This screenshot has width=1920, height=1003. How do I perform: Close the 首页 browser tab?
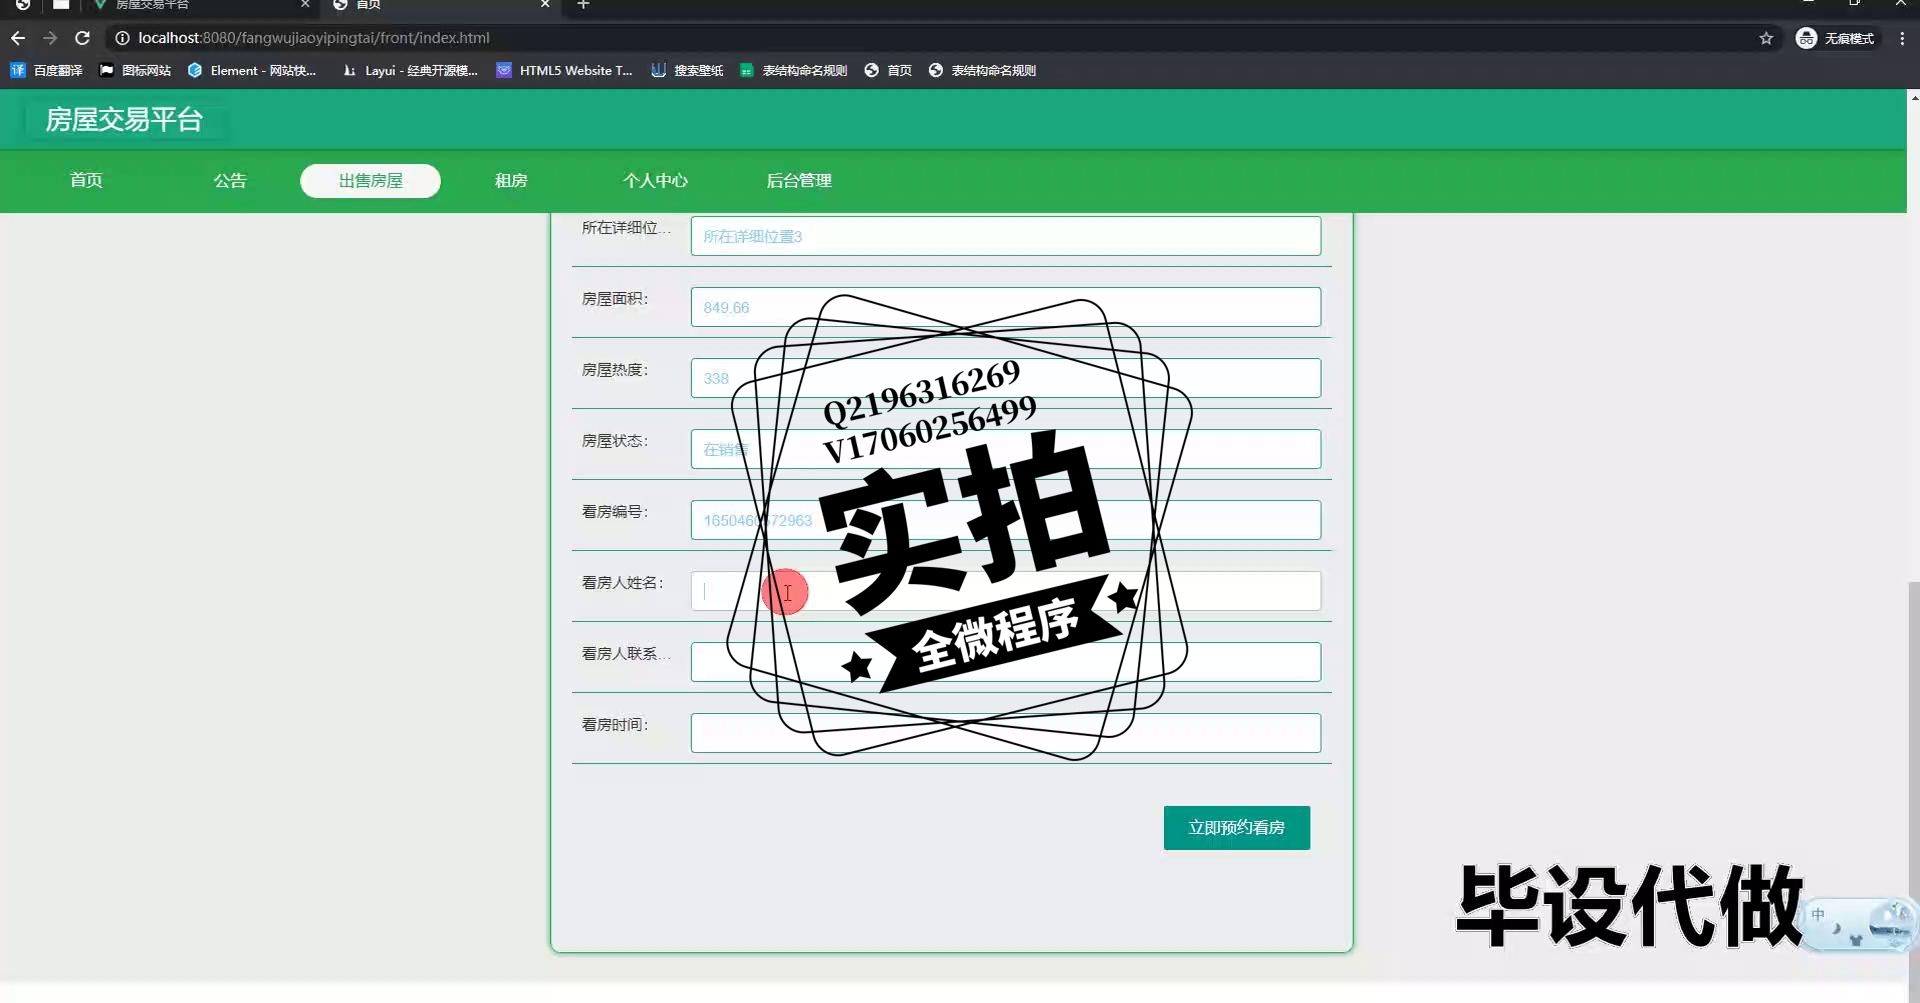pos(545,5)
